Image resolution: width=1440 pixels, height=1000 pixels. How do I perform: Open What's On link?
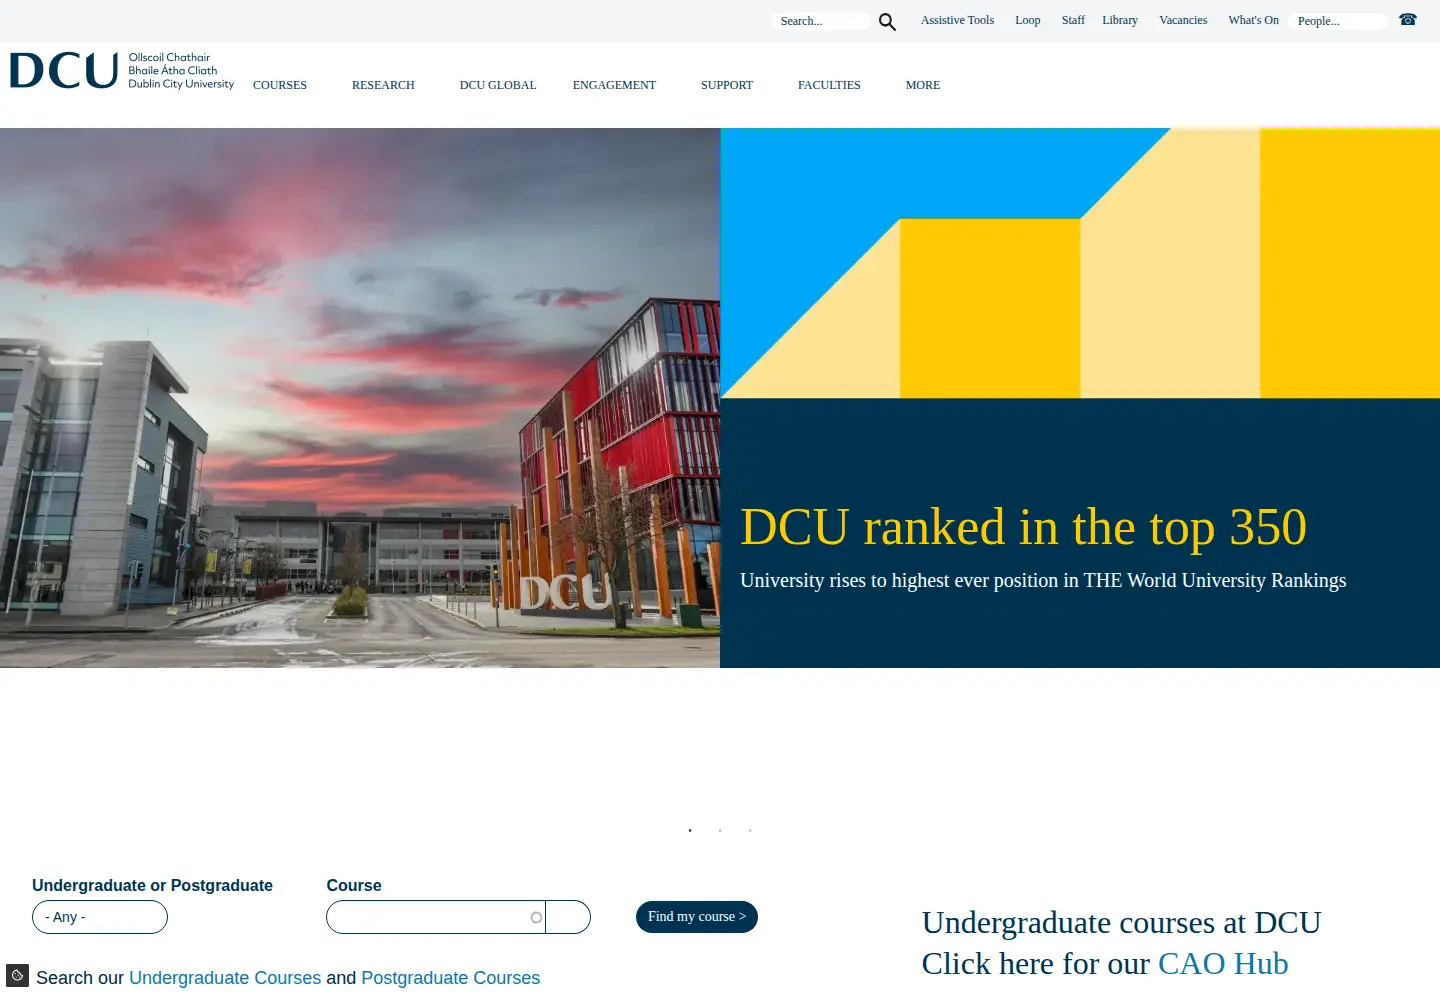[1253, 20]
